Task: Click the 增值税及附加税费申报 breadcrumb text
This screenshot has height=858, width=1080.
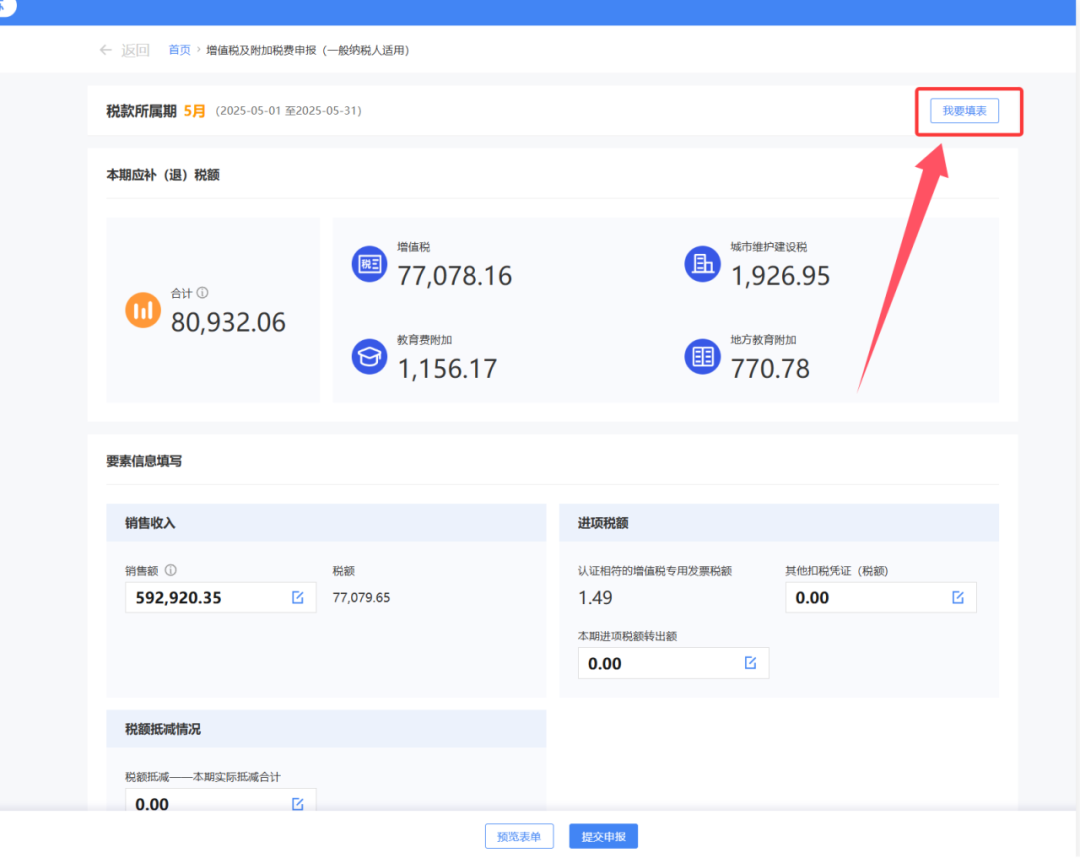Action: (x=307, y=50)
